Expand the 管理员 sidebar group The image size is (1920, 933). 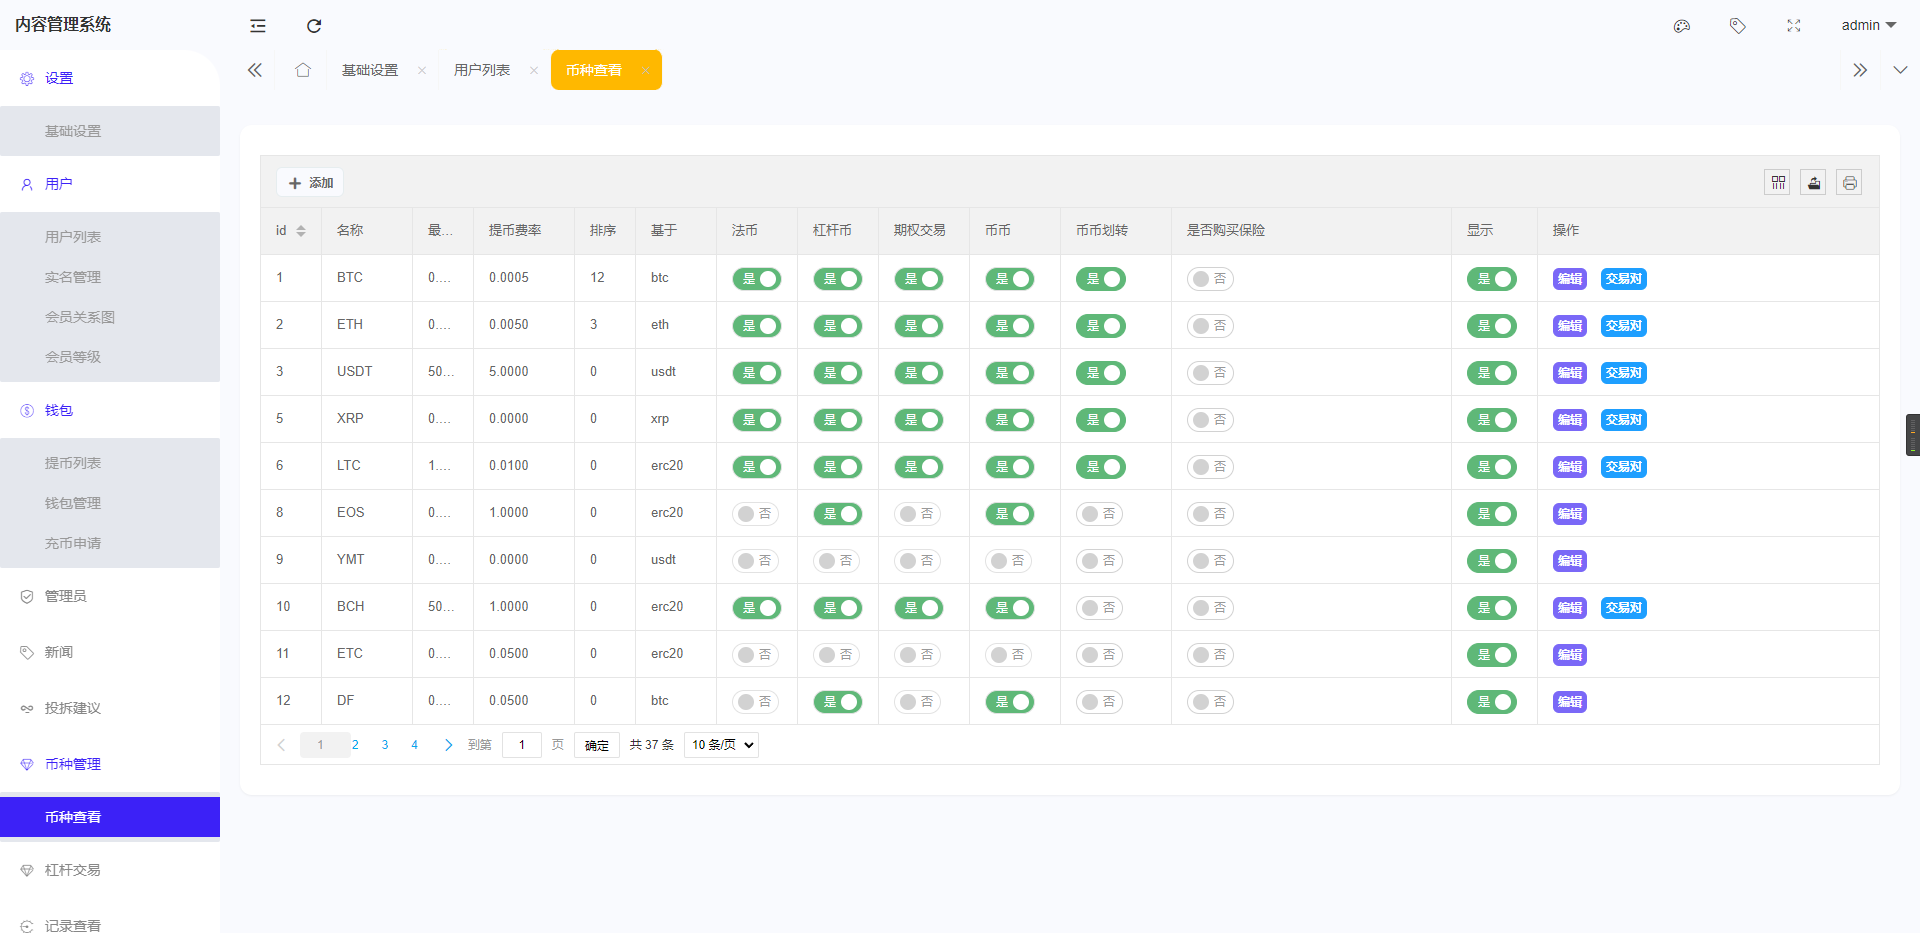(110, 596)
